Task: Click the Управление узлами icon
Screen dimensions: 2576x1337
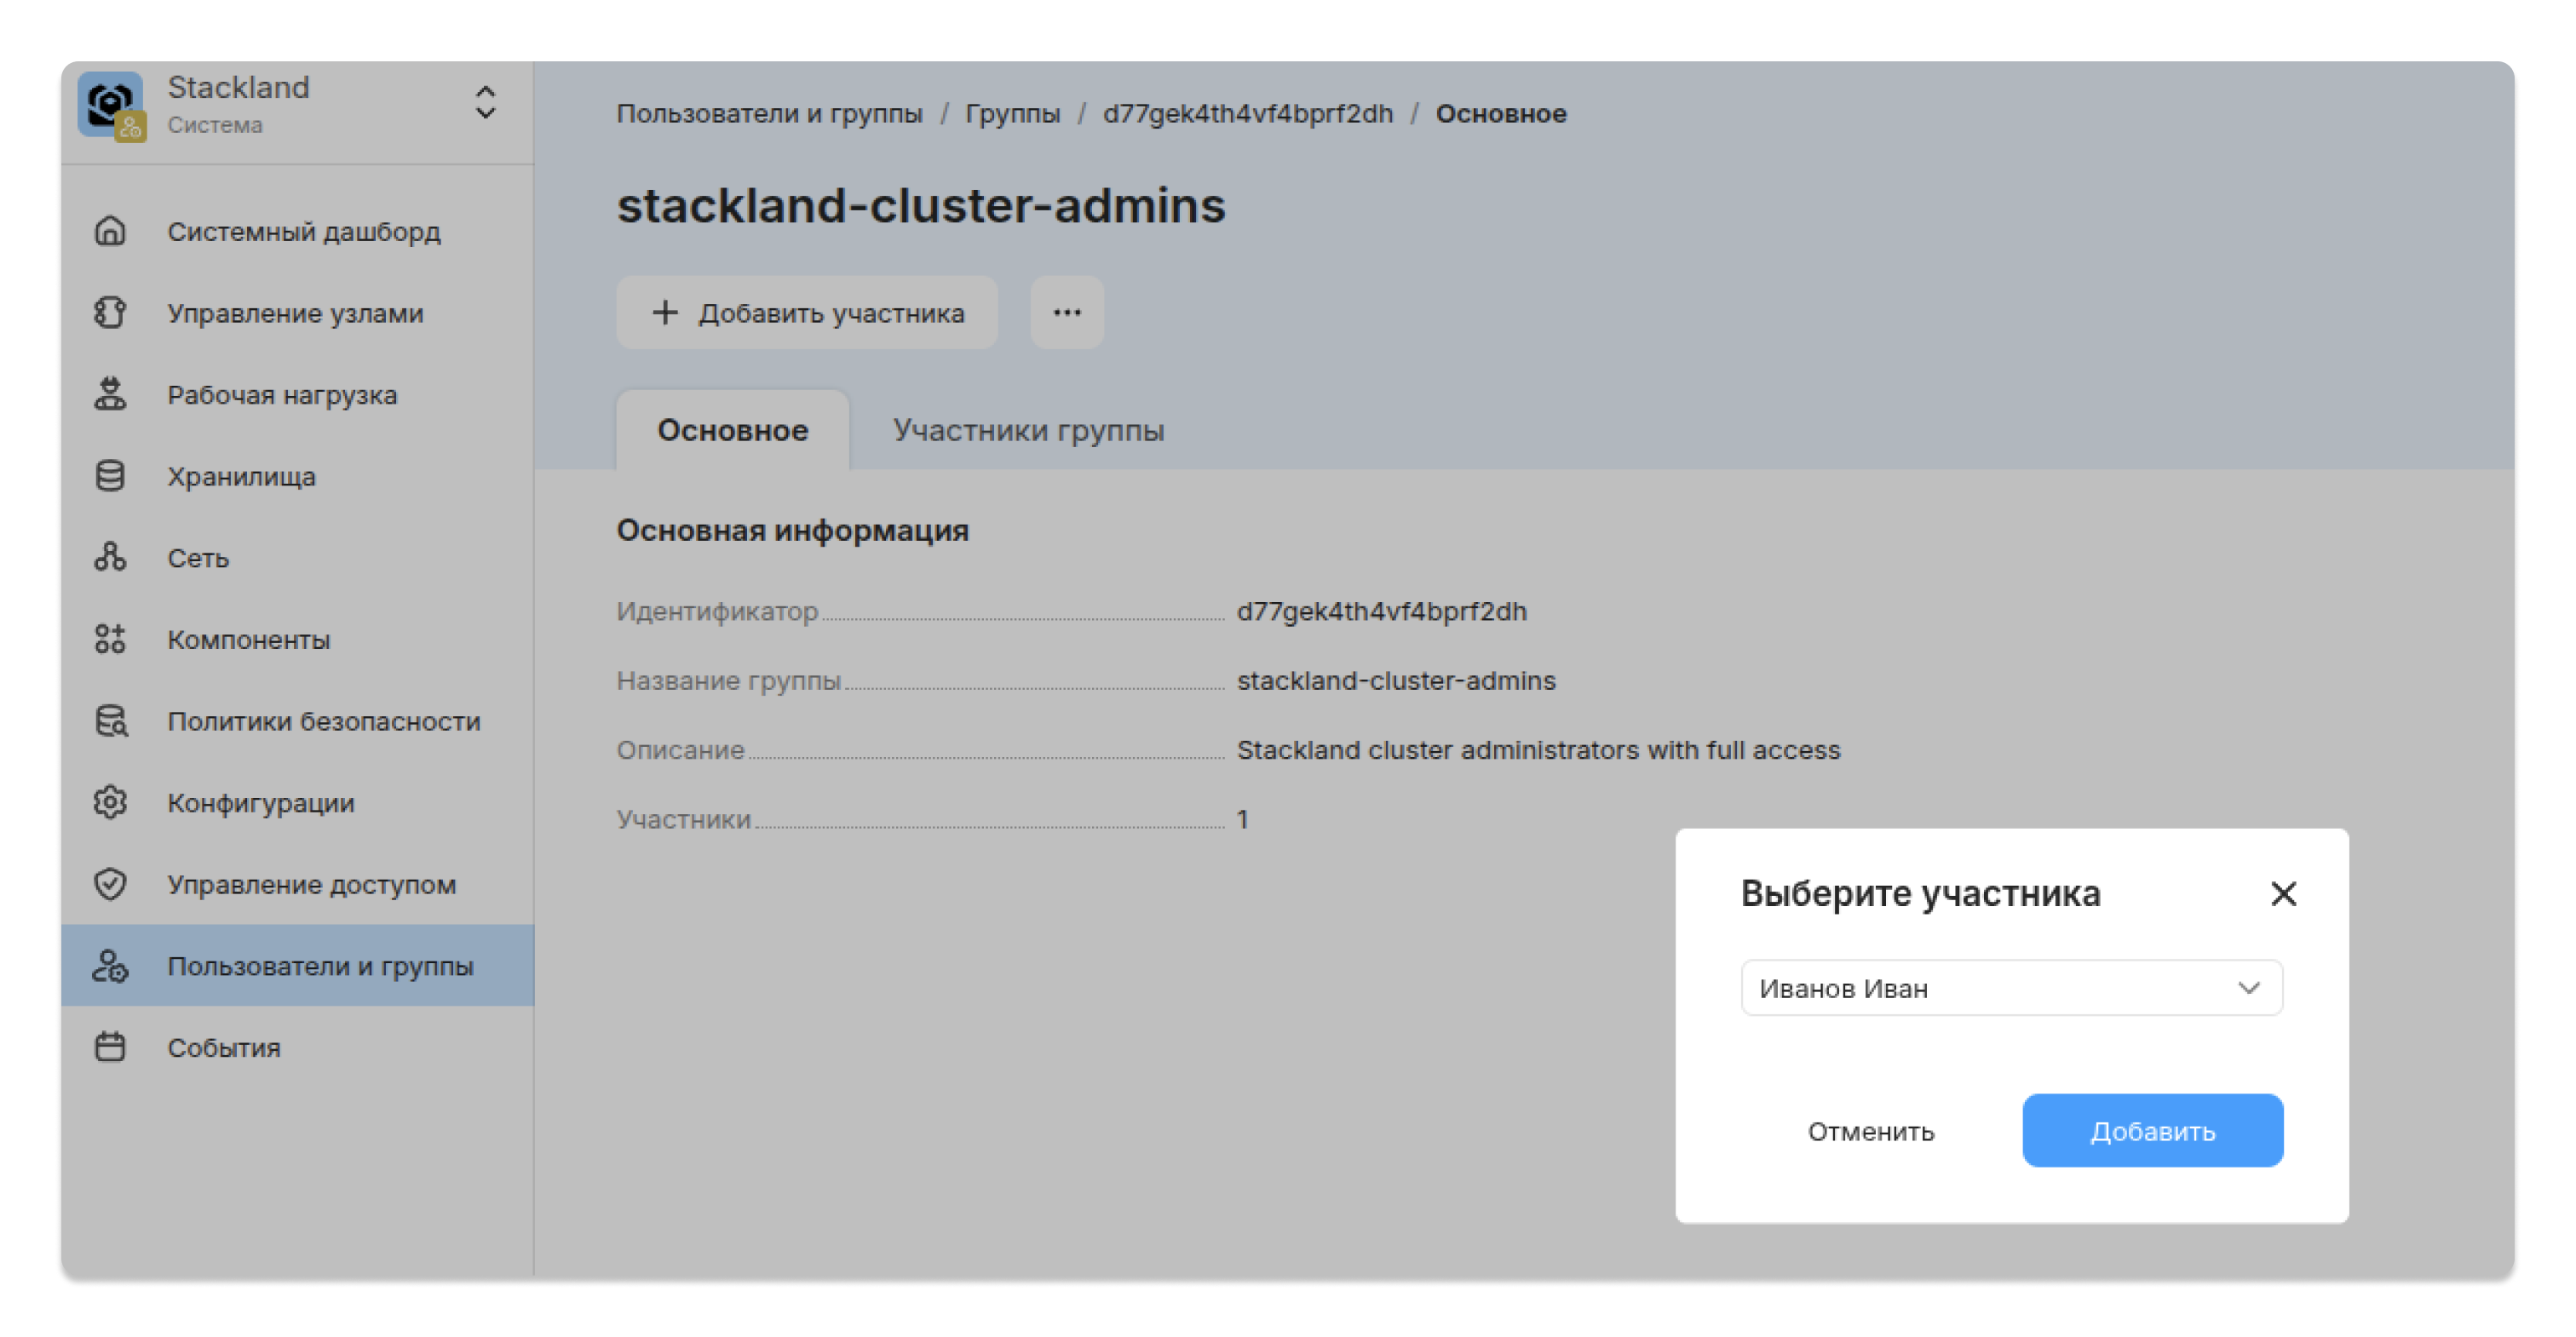Action: click(x=110, y=313)
